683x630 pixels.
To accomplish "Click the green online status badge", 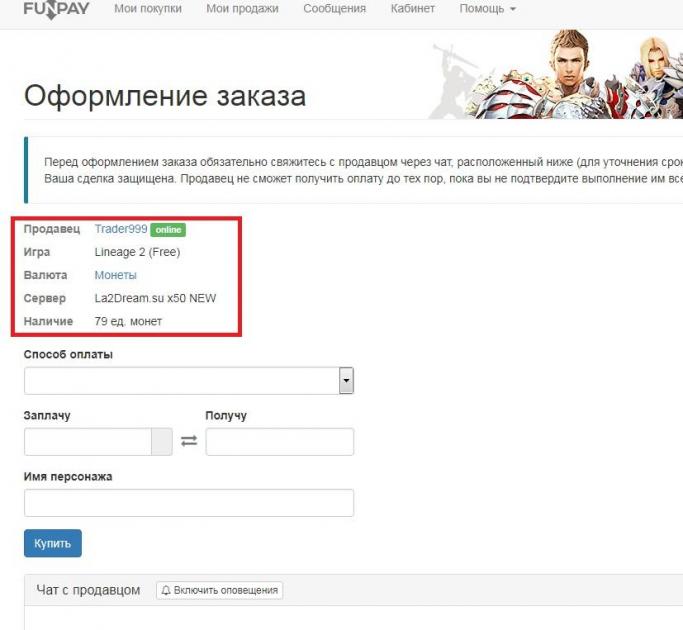I will [168, 230].
